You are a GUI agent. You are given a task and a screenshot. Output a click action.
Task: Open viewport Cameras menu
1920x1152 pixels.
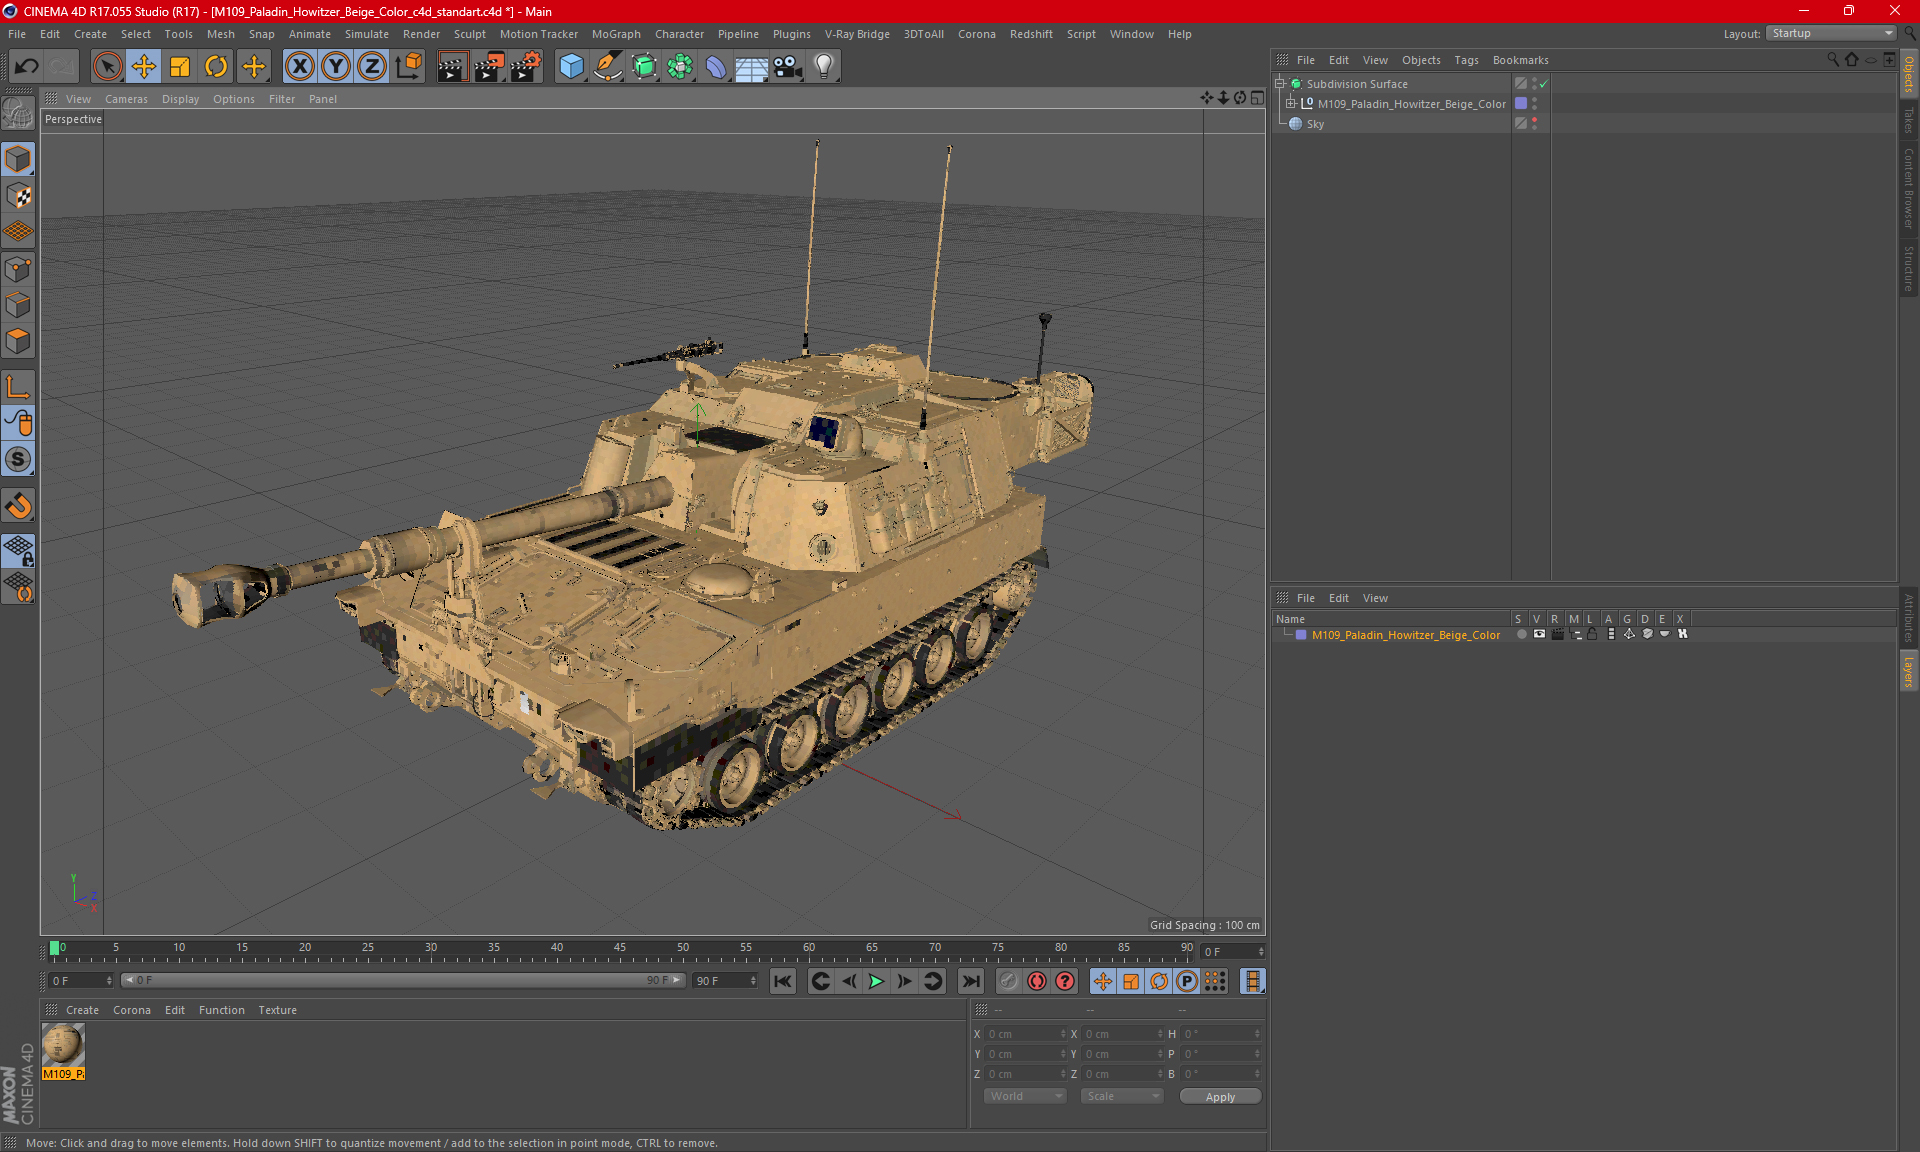pos(126,99)
